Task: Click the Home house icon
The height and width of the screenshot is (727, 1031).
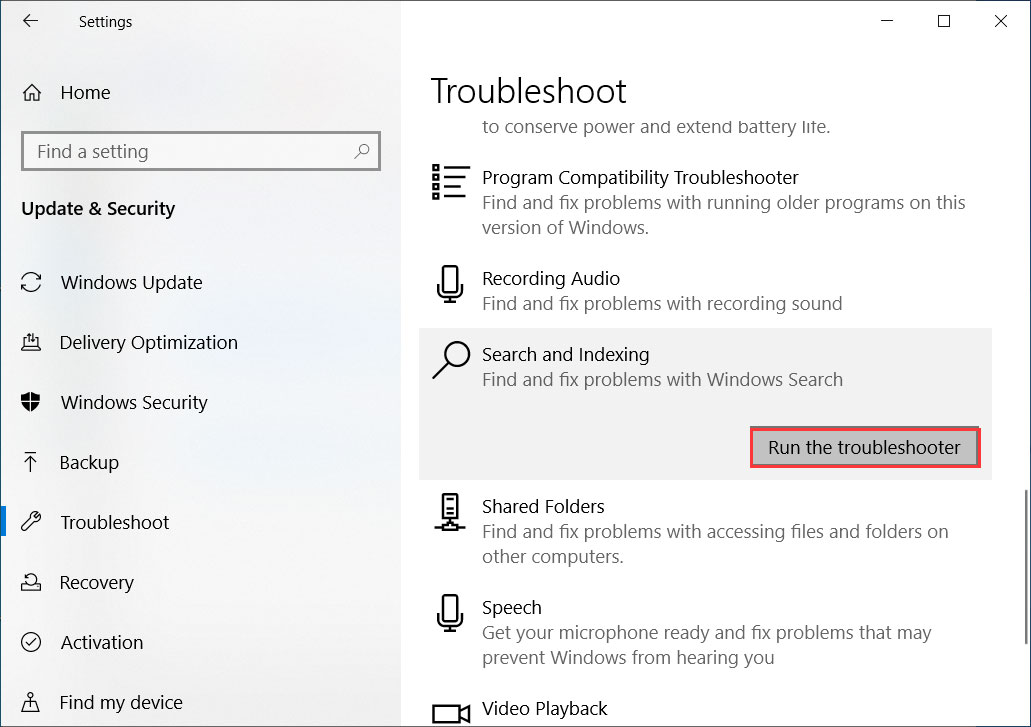Action: point(32,93)
